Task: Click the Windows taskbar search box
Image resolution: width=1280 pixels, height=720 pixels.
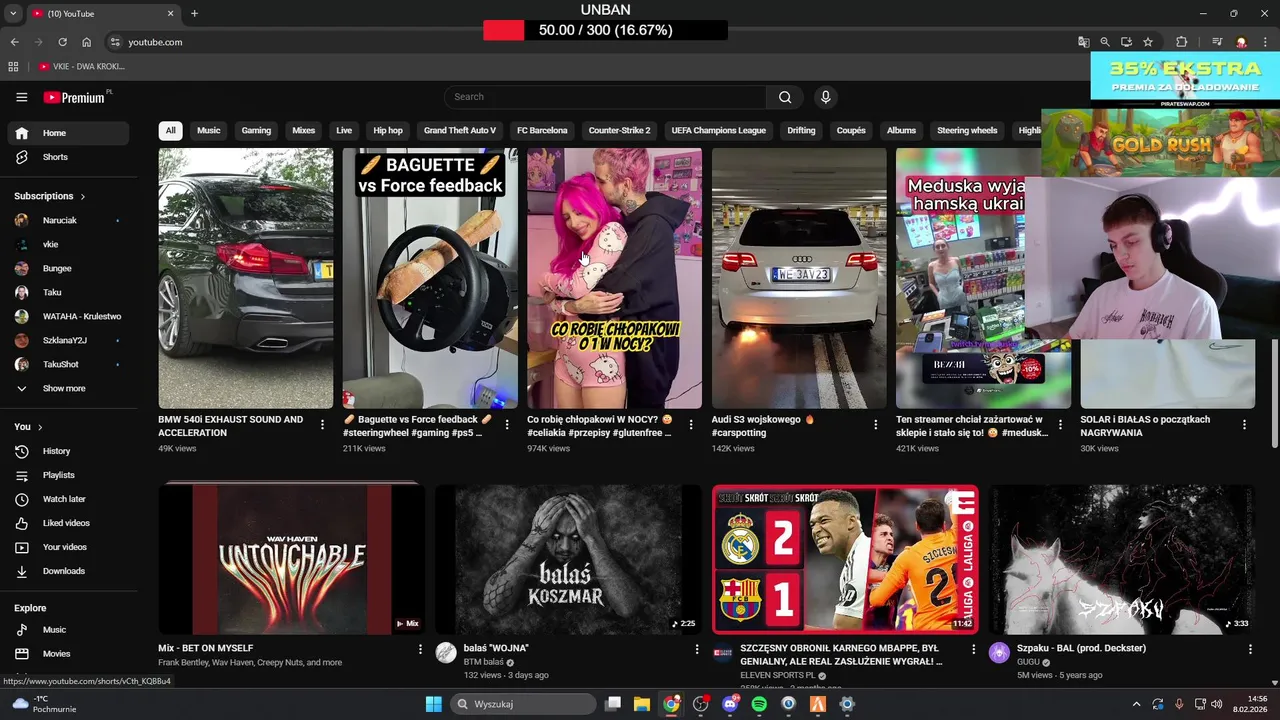Action: click(521, 704)
